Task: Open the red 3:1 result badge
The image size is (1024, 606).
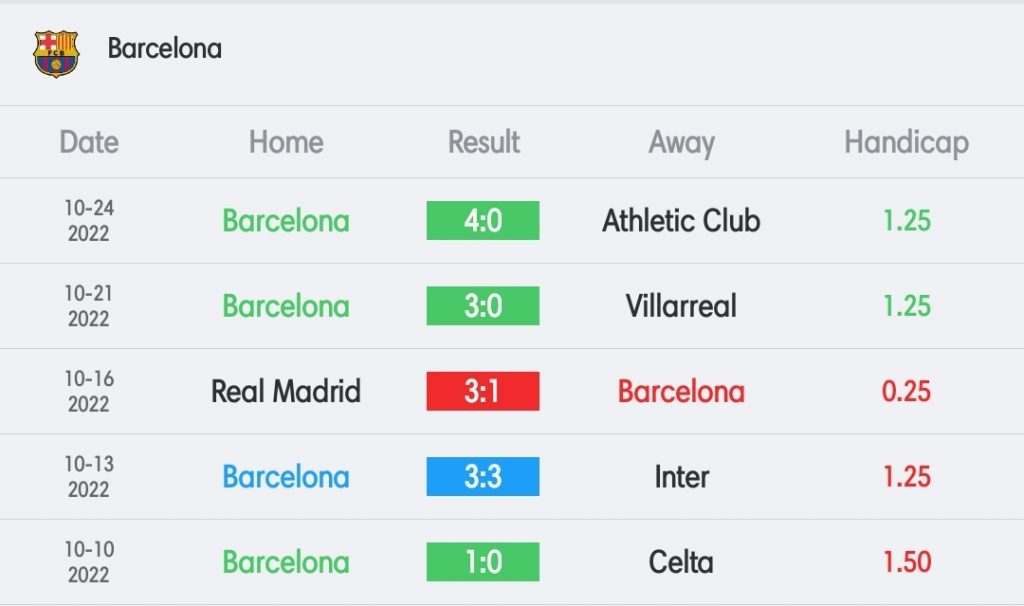Action: click(x=483, y=391)
